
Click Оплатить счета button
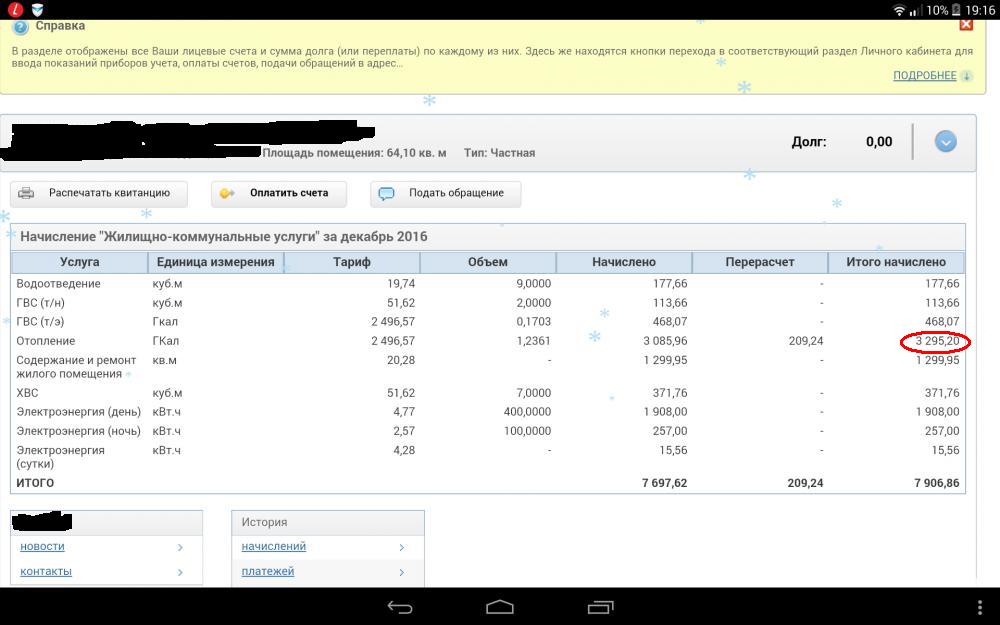[x=279, y=193]
